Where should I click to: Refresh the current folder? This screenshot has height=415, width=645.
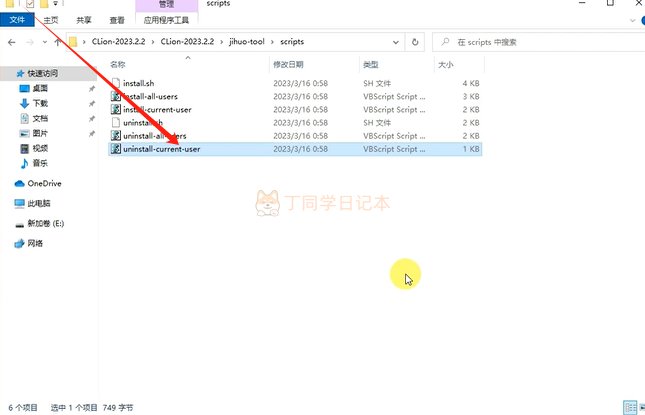(x=415, y=42)
